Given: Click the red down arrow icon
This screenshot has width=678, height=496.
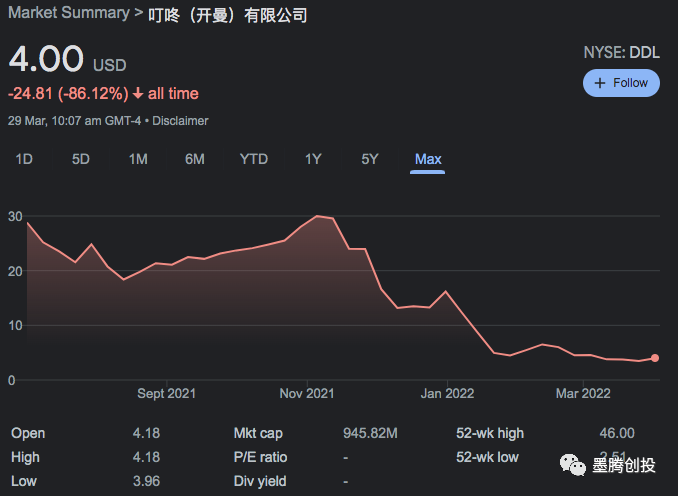Looking at the screenshot, I should click(138, 94).
